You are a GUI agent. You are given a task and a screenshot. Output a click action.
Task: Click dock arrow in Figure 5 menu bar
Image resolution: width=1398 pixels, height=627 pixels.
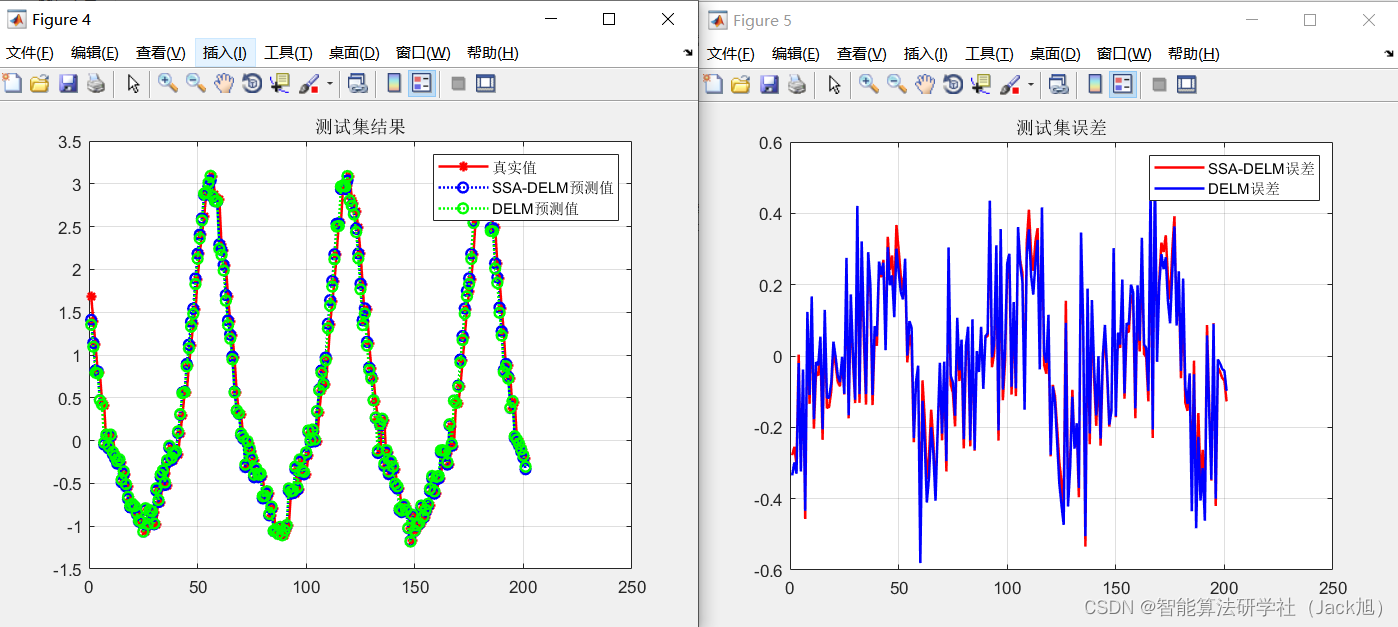tap(1389, 53)
